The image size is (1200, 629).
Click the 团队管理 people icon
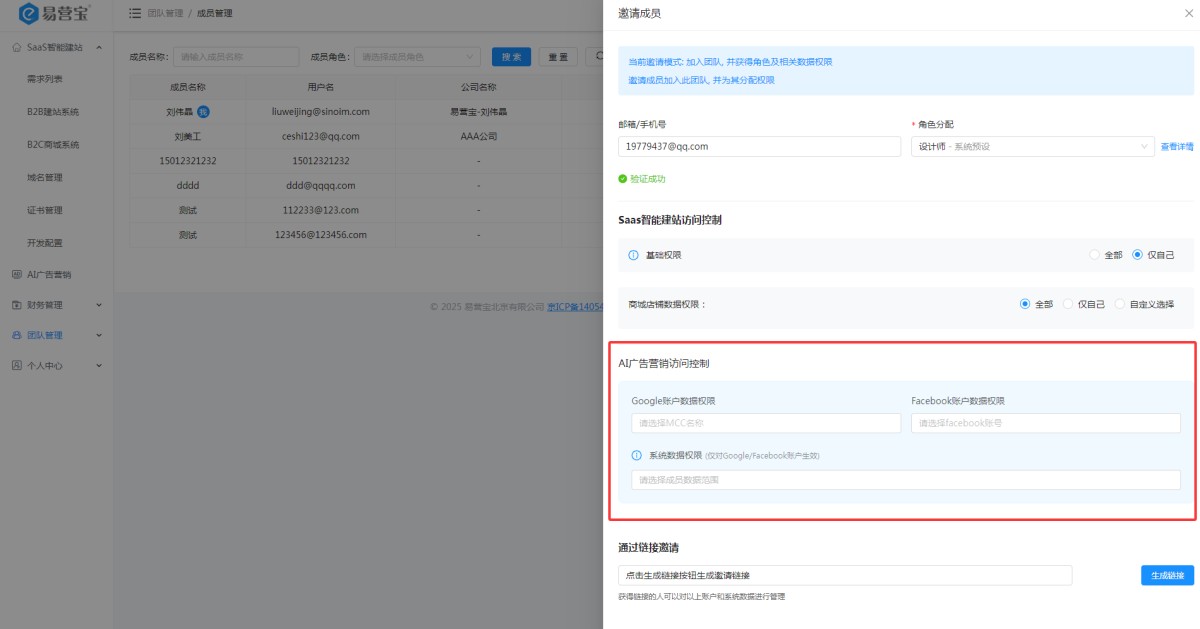pos(17,335)
